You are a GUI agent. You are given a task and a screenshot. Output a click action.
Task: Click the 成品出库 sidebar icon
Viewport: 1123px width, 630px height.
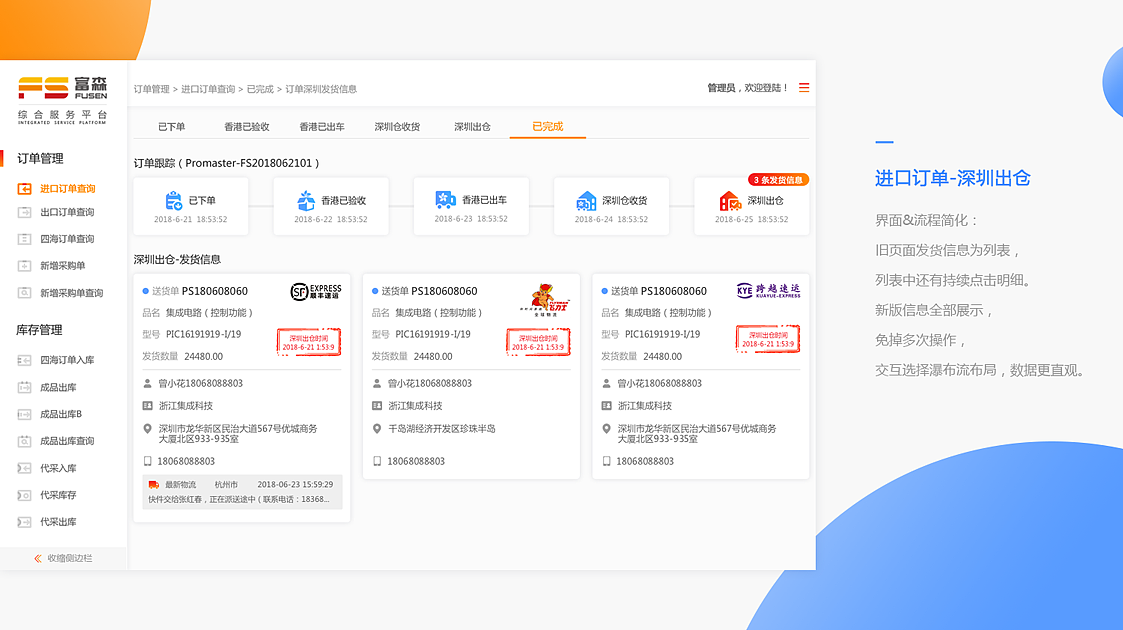pyautogui.click(x=24, y=387)
